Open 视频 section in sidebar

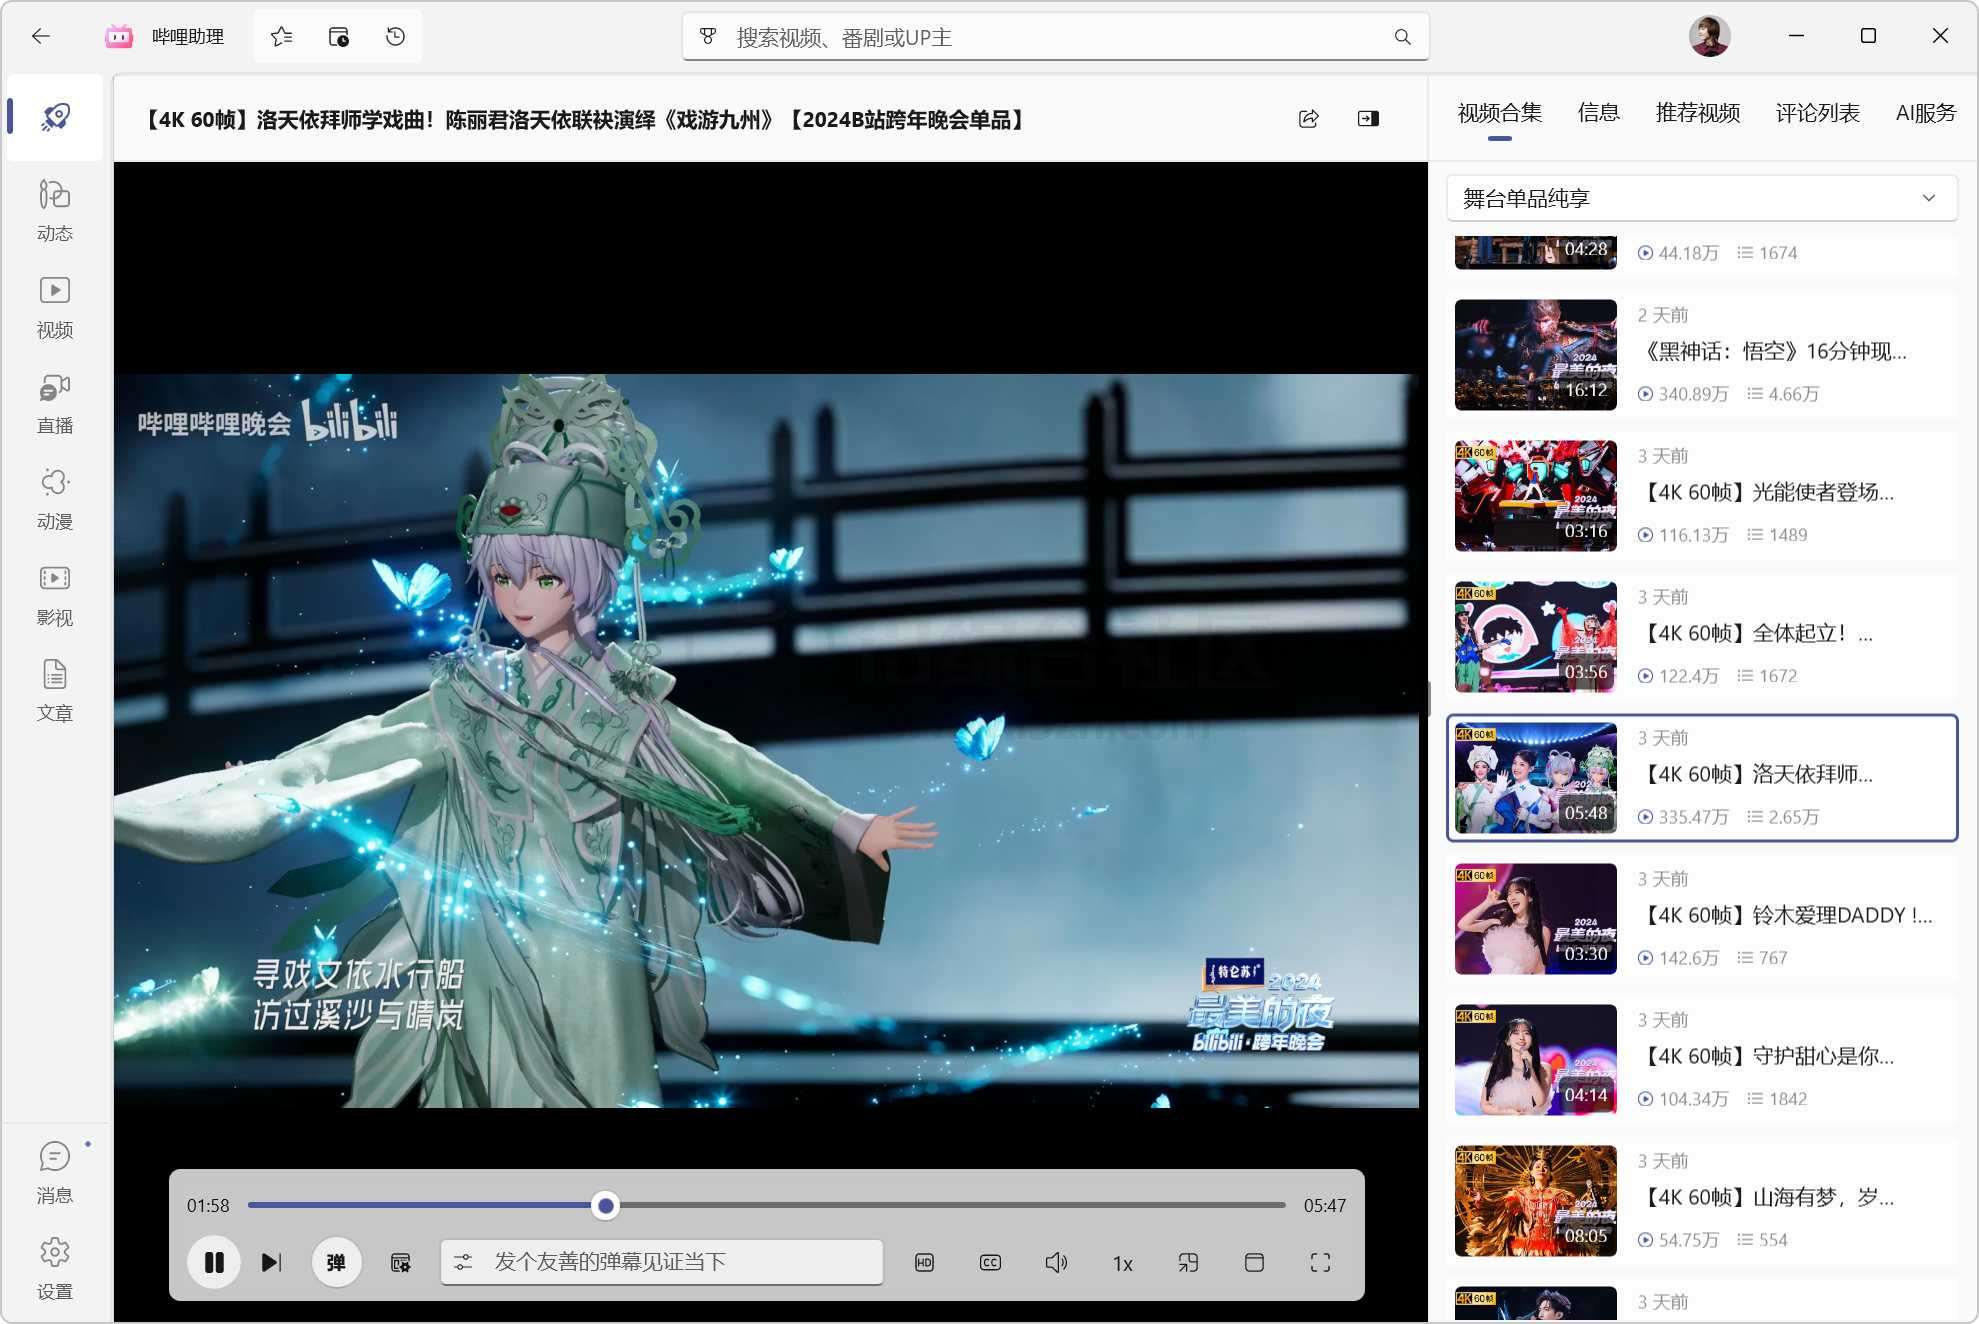55,307
